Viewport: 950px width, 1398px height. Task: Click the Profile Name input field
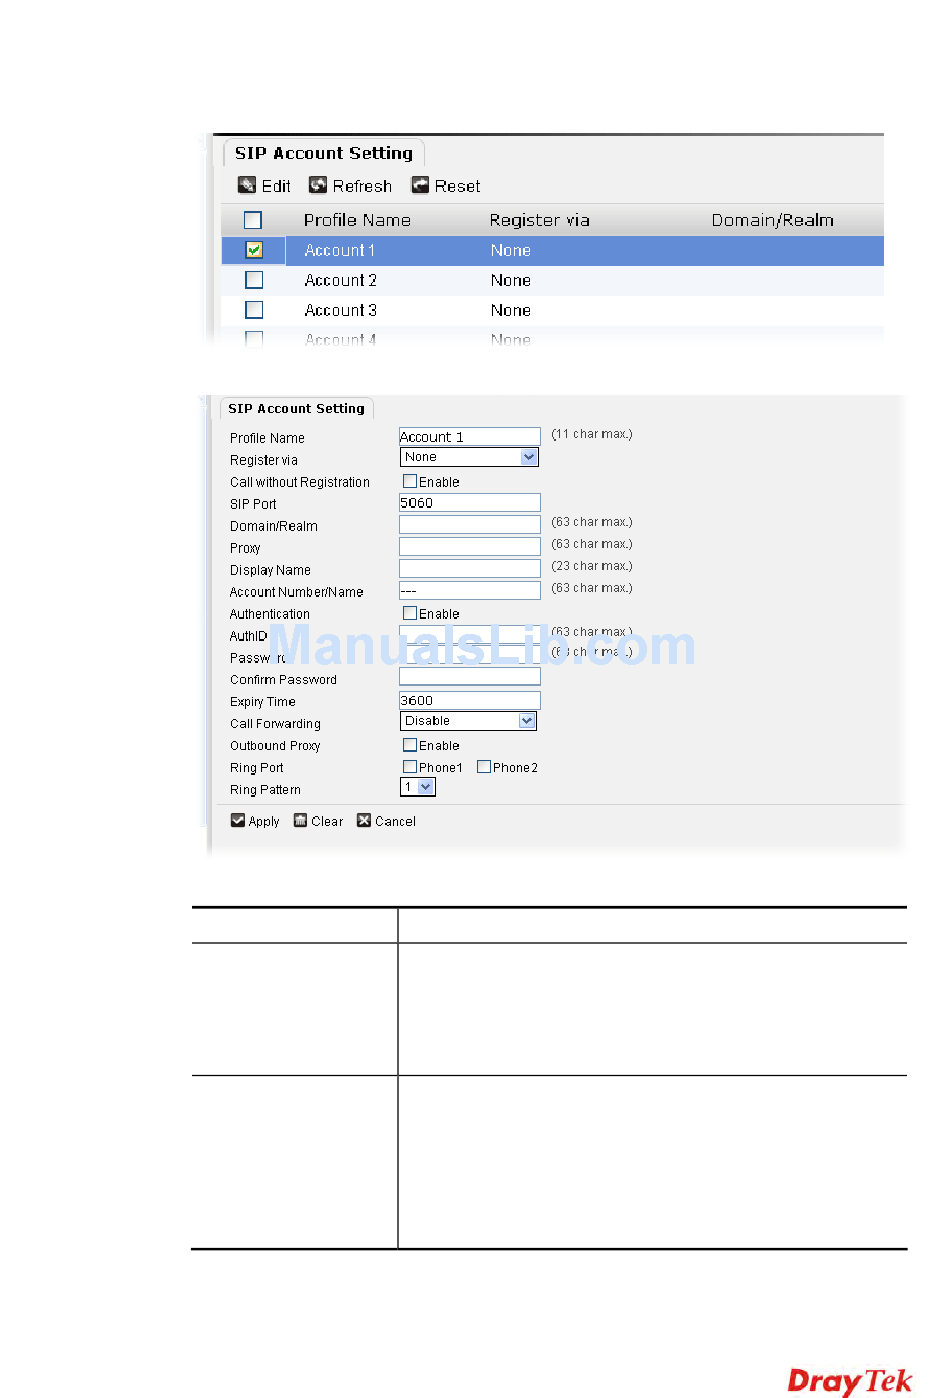click(470, 436)
